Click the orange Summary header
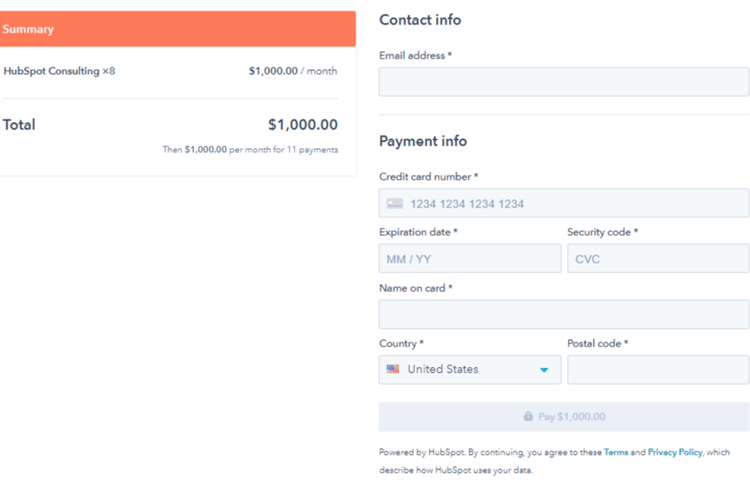Viewport: 750px width, 484px height. click(x=177, y=29)
